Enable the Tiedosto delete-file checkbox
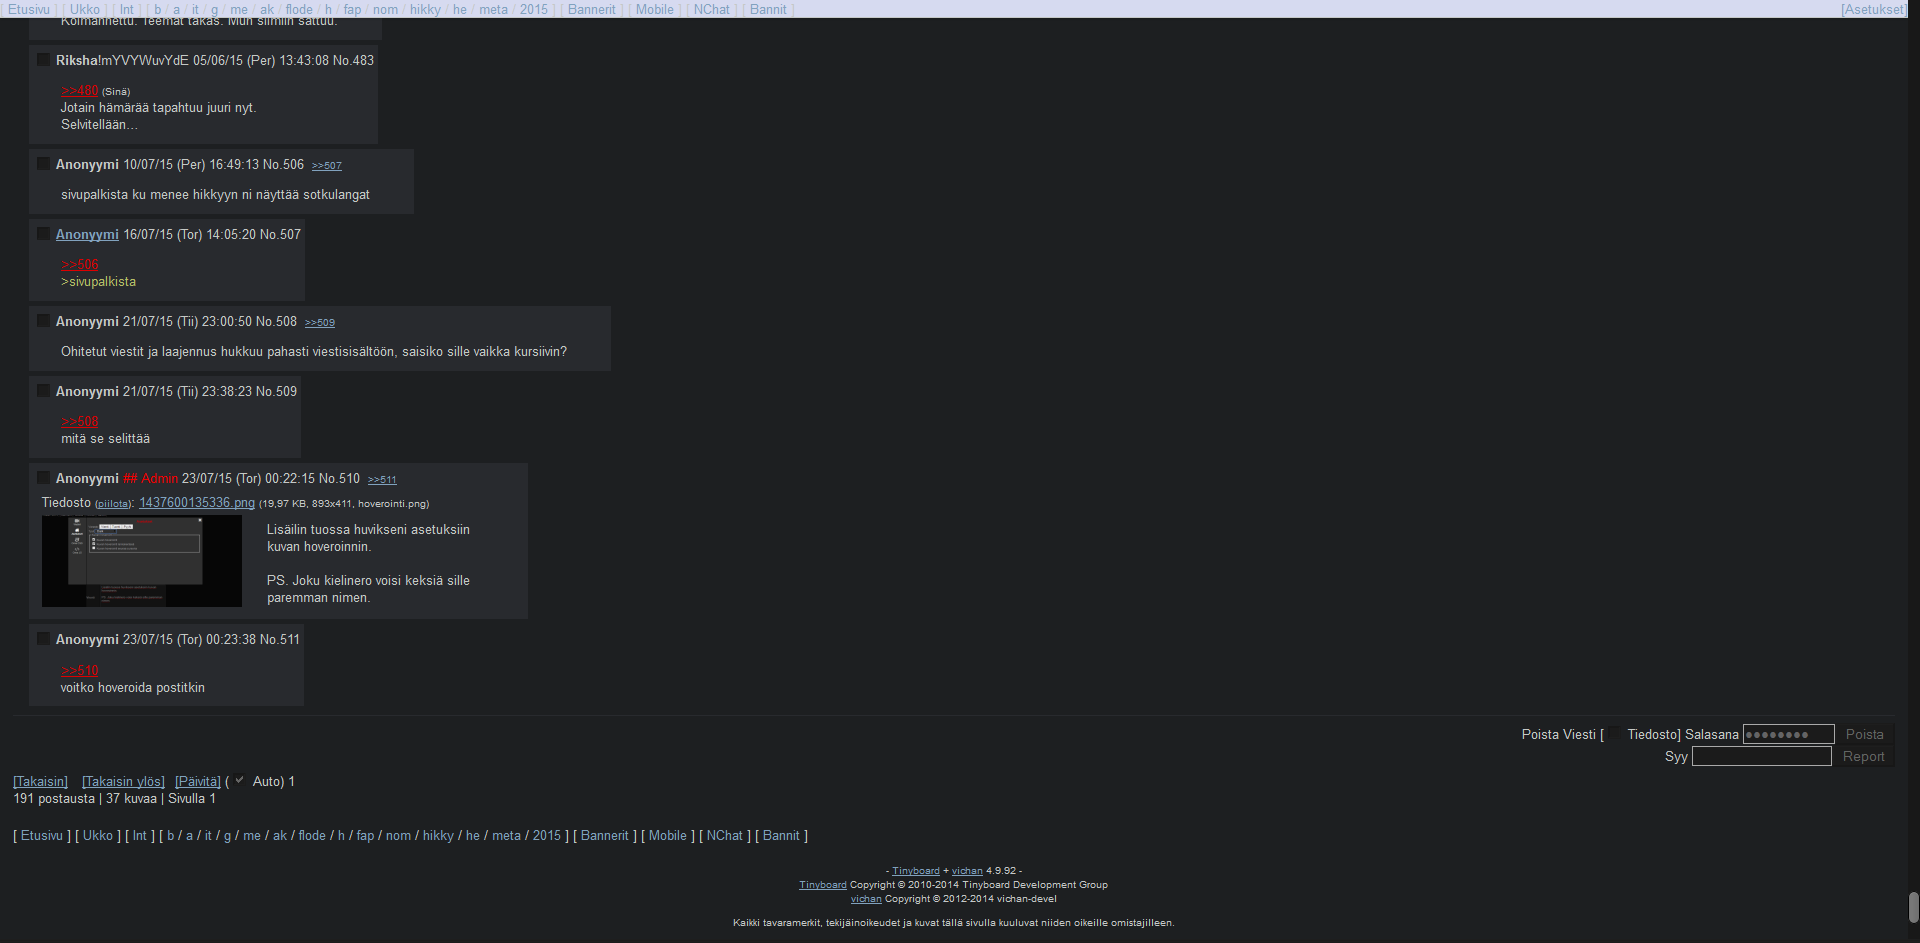1920x943 pixels. coord(1614,734)
